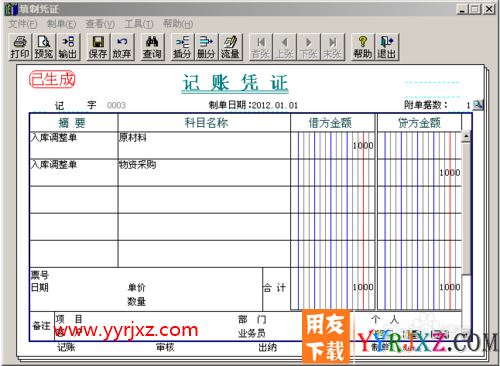Click first row 入库调整单 summary cell
The width and height of the screenshot is (500, 366).
click(x=74, y=145)
